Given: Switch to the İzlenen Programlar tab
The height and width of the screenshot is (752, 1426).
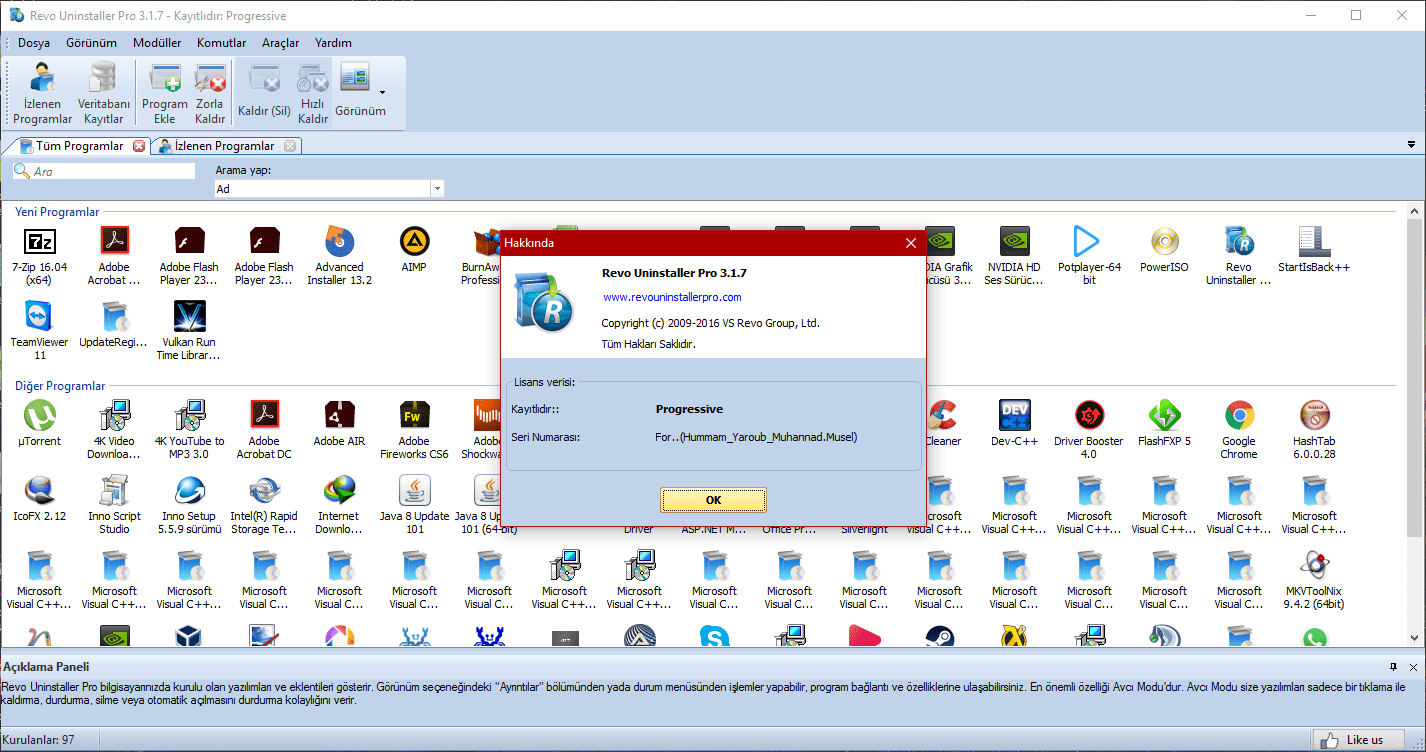Looking at the screenshot, I should (x=224, y=146).
